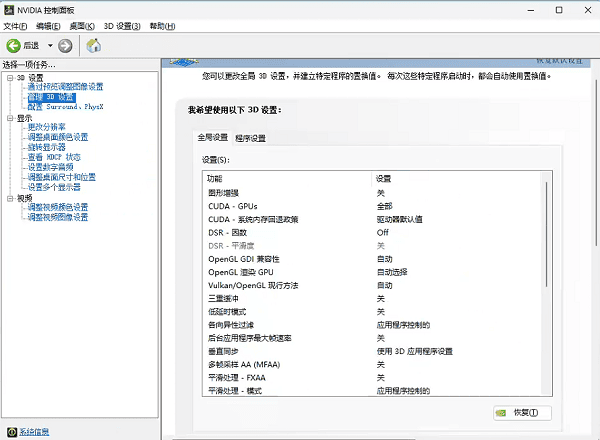Collapse the 视频 tree node
Screen dimensions: 600x440
pyautogui.click(x=9, y=198)
